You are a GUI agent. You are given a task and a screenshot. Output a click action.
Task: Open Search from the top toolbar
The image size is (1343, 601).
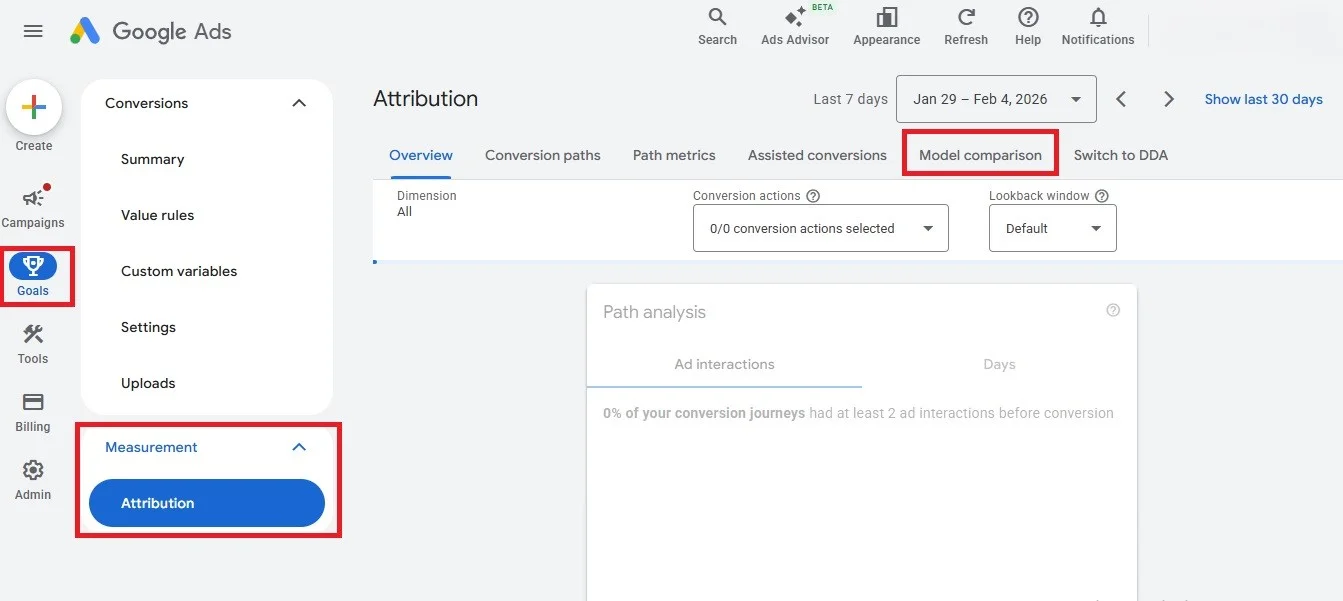[716, 25]
